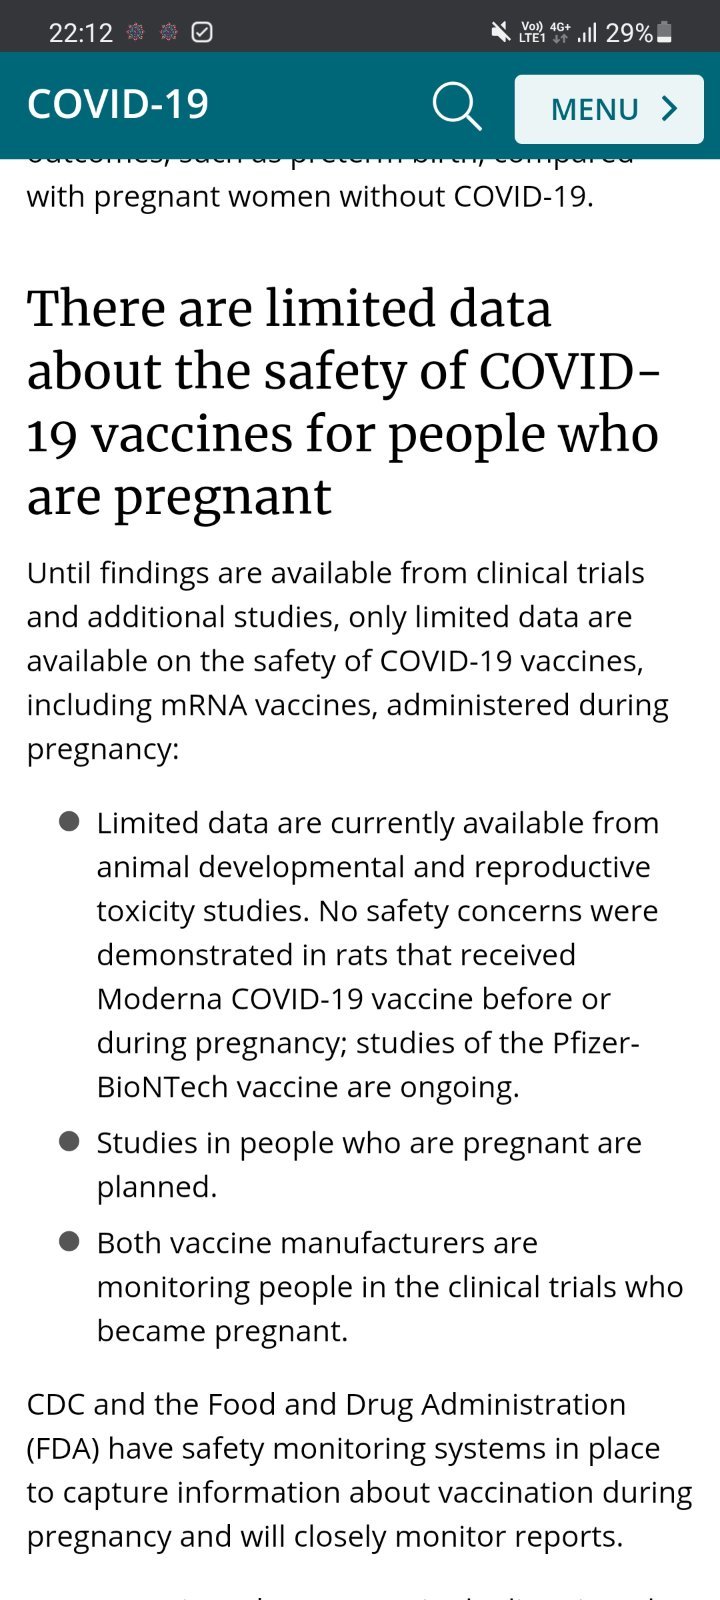Tap the signal strength bars
The height and width of the screenshot is (1600, 720).
point(587,33)
